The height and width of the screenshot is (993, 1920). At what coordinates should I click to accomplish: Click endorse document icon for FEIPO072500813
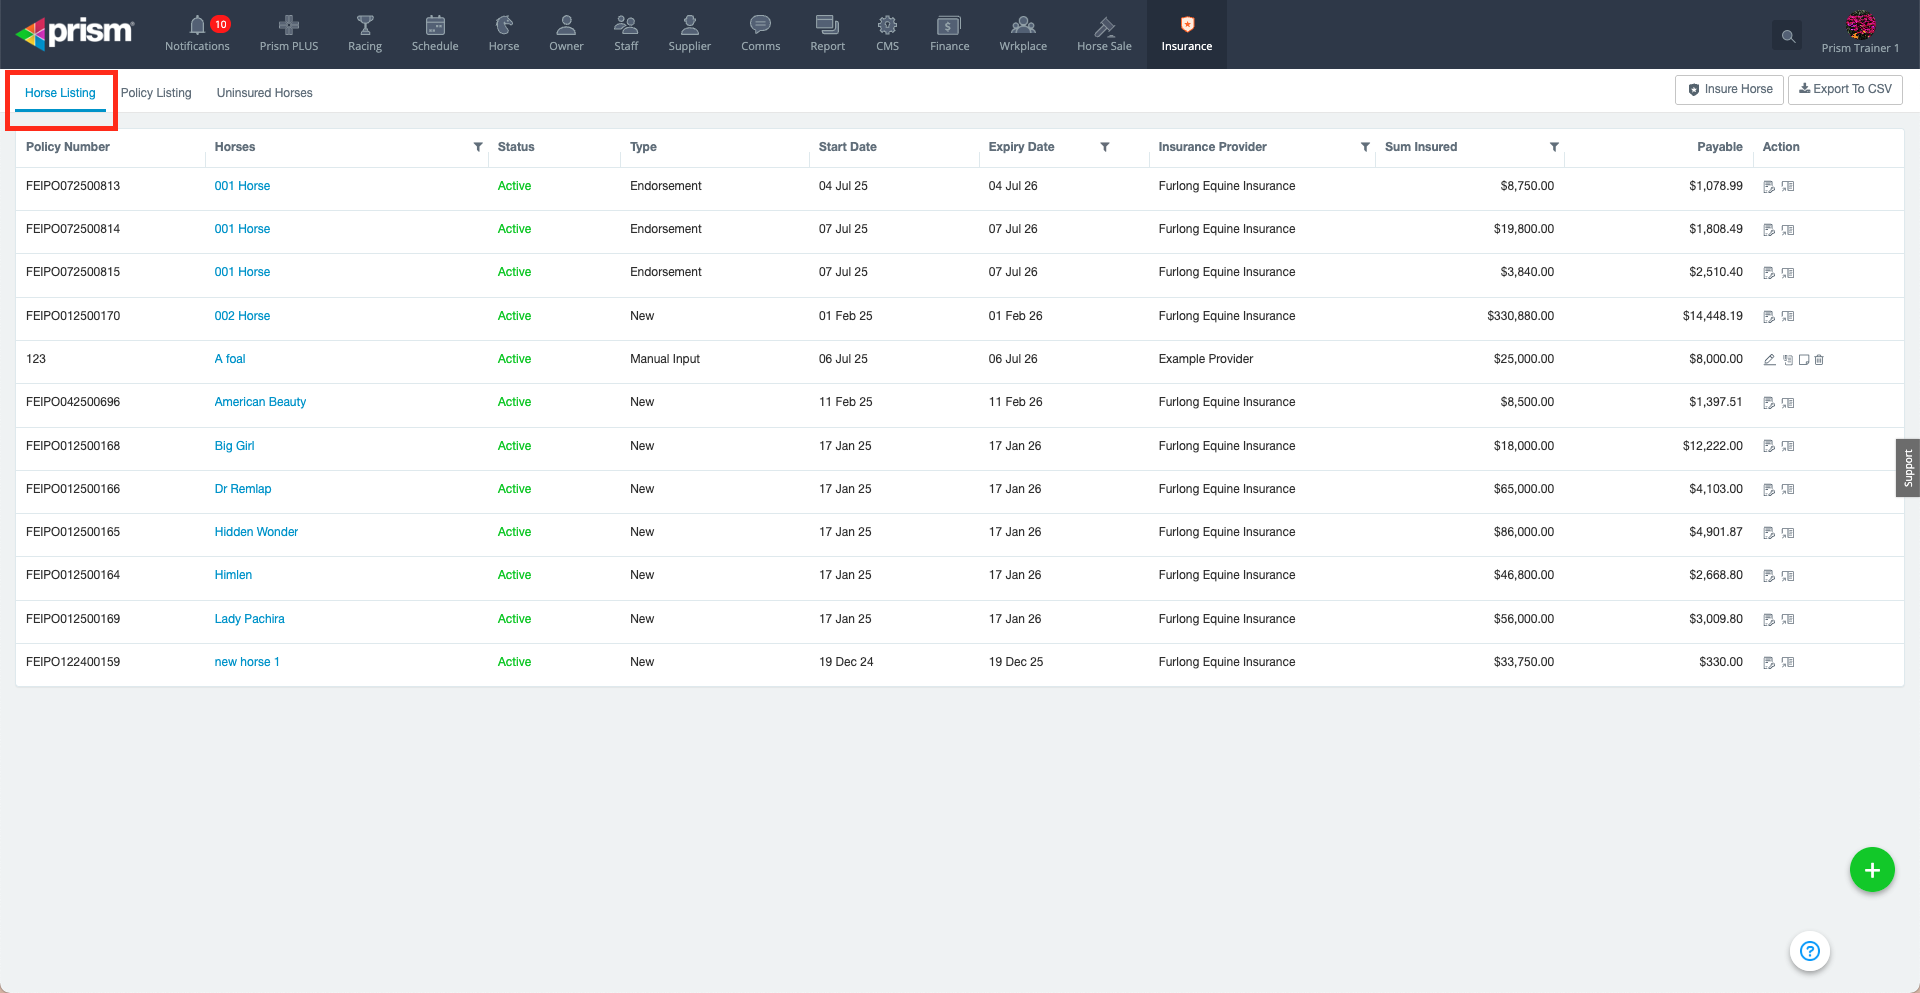click(1769, 187)
